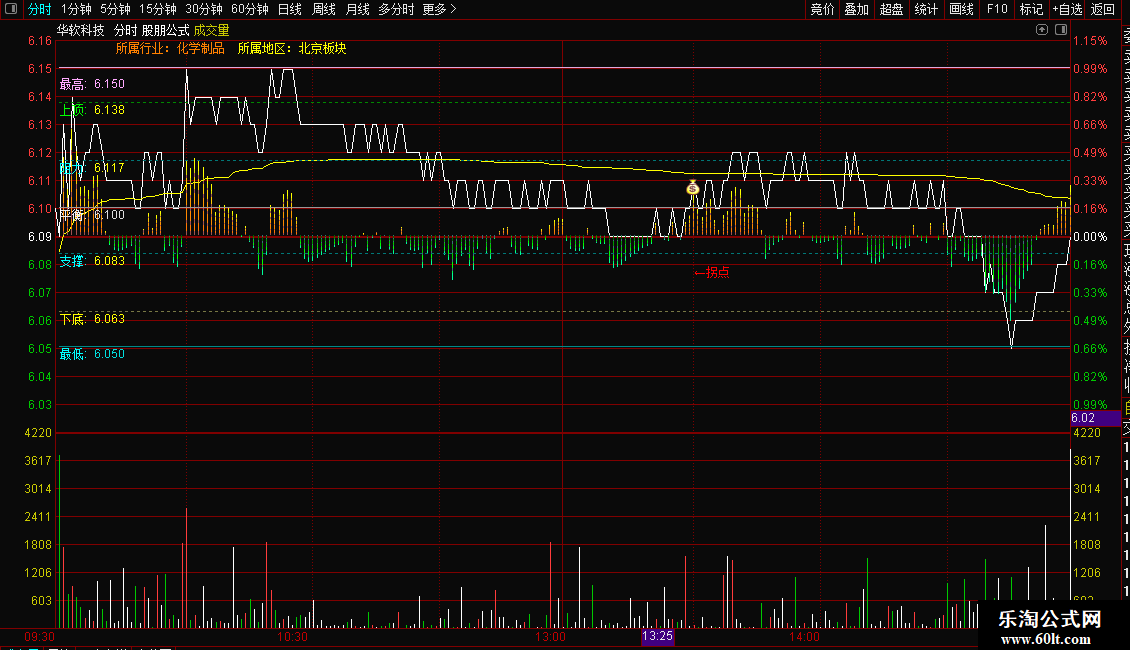Click the 平衡 6.100 label
1130x650 pixels.
(x=92, y=215)
